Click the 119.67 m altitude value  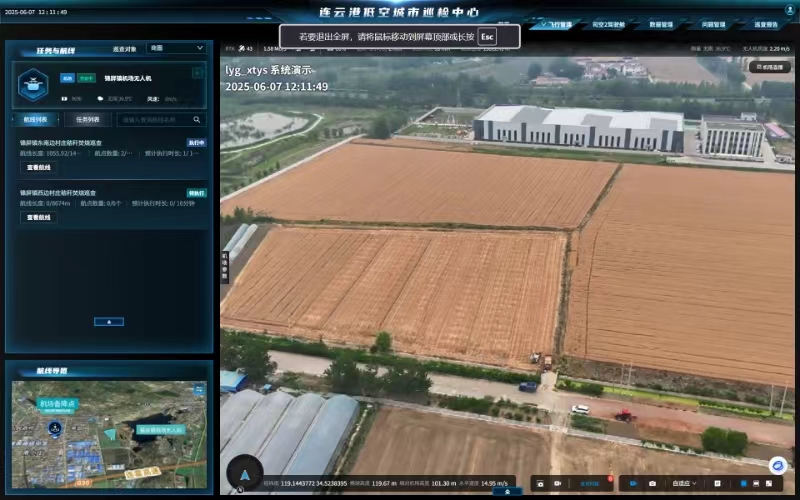click(x=384, y=483)
